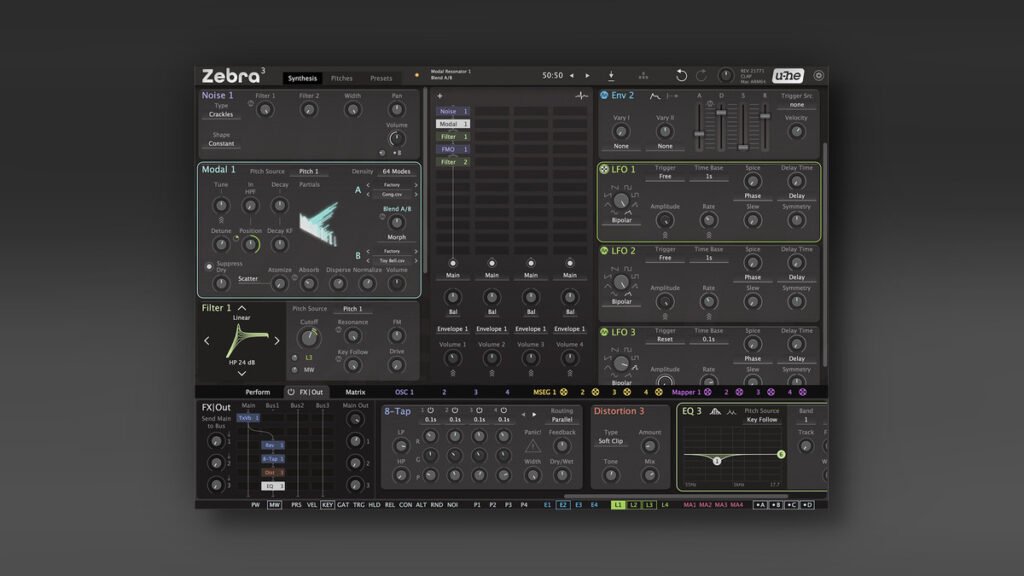This screenshot has width=1024, height=576.
Task: Click EQ 3 spectrum display icon
Action: coord(715,411)
